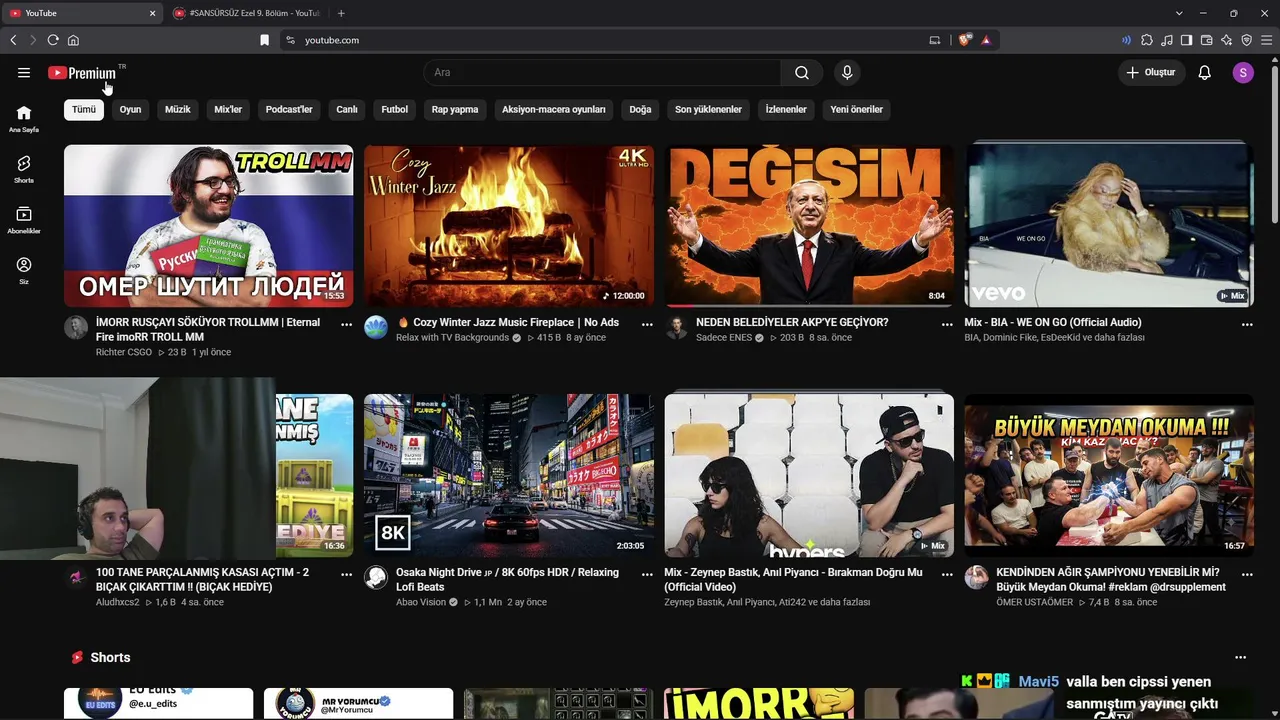Click the browser home button
1280x720 pixels.
73,40
